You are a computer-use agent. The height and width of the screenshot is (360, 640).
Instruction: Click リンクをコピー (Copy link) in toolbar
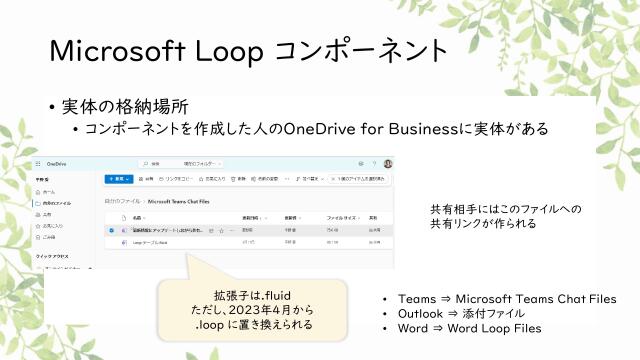tap(176, 179)
